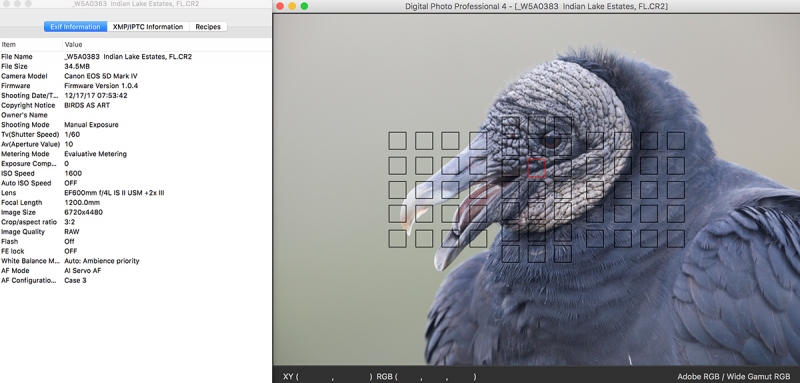Show the Recipes tab

(x=208, y=27)
